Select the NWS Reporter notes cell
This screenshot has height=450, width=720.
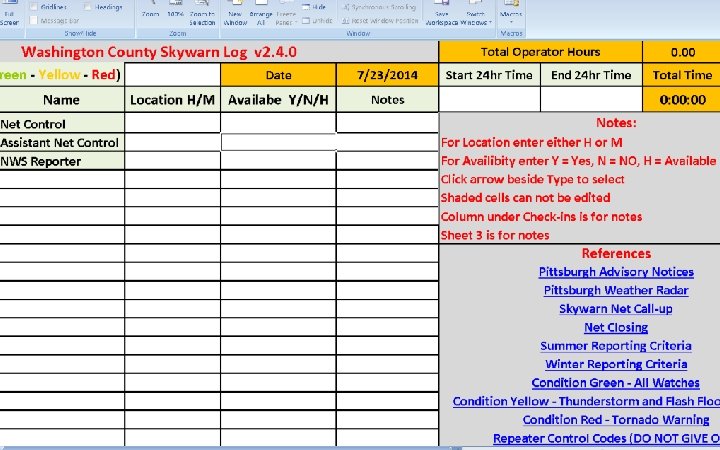click(388, 161)
